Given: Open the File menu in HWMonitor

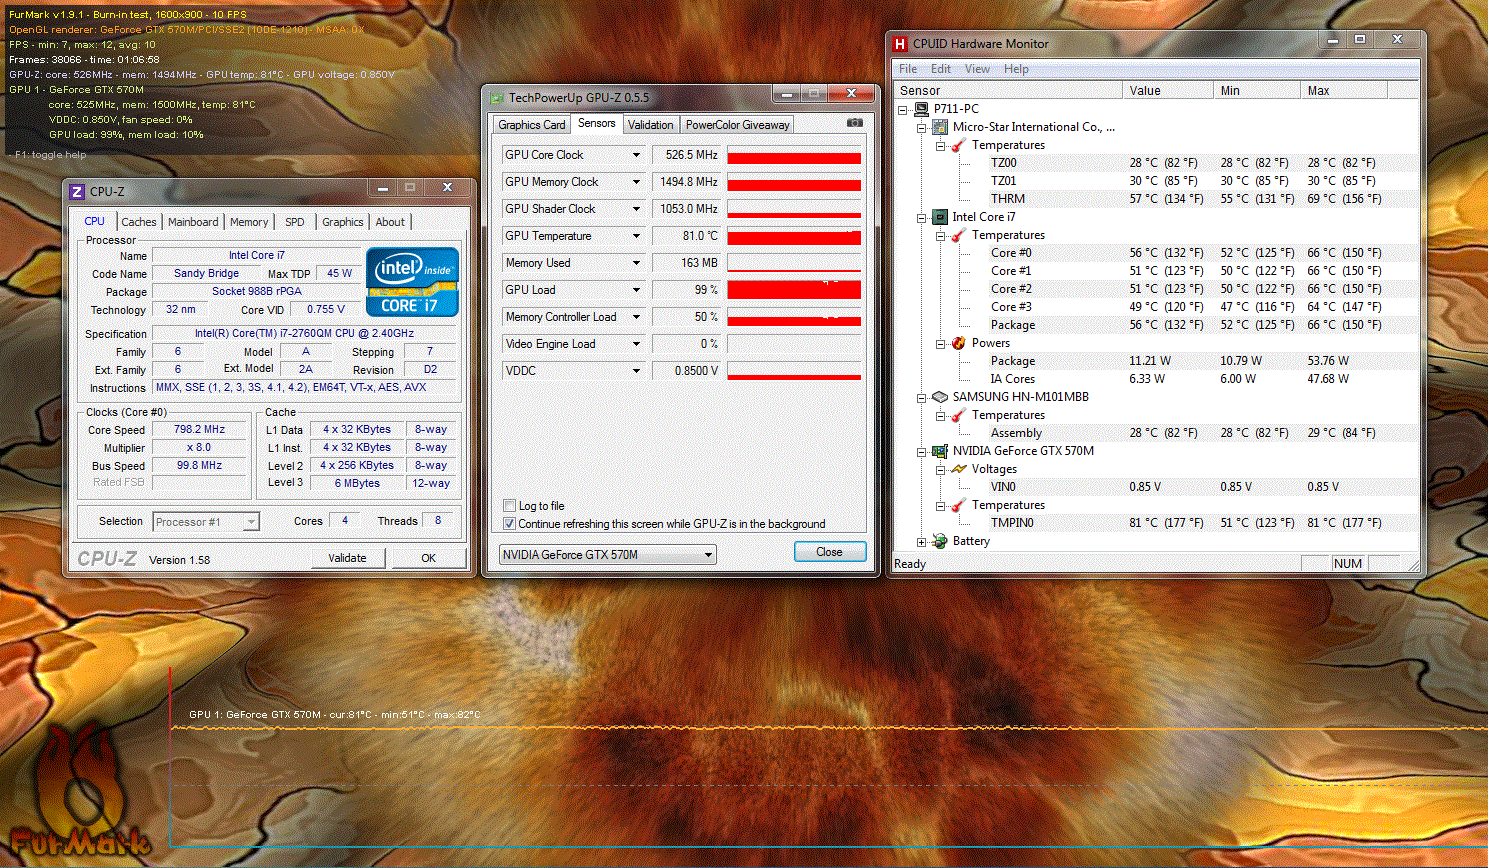Looking at the screenshot, I should 908,69.
